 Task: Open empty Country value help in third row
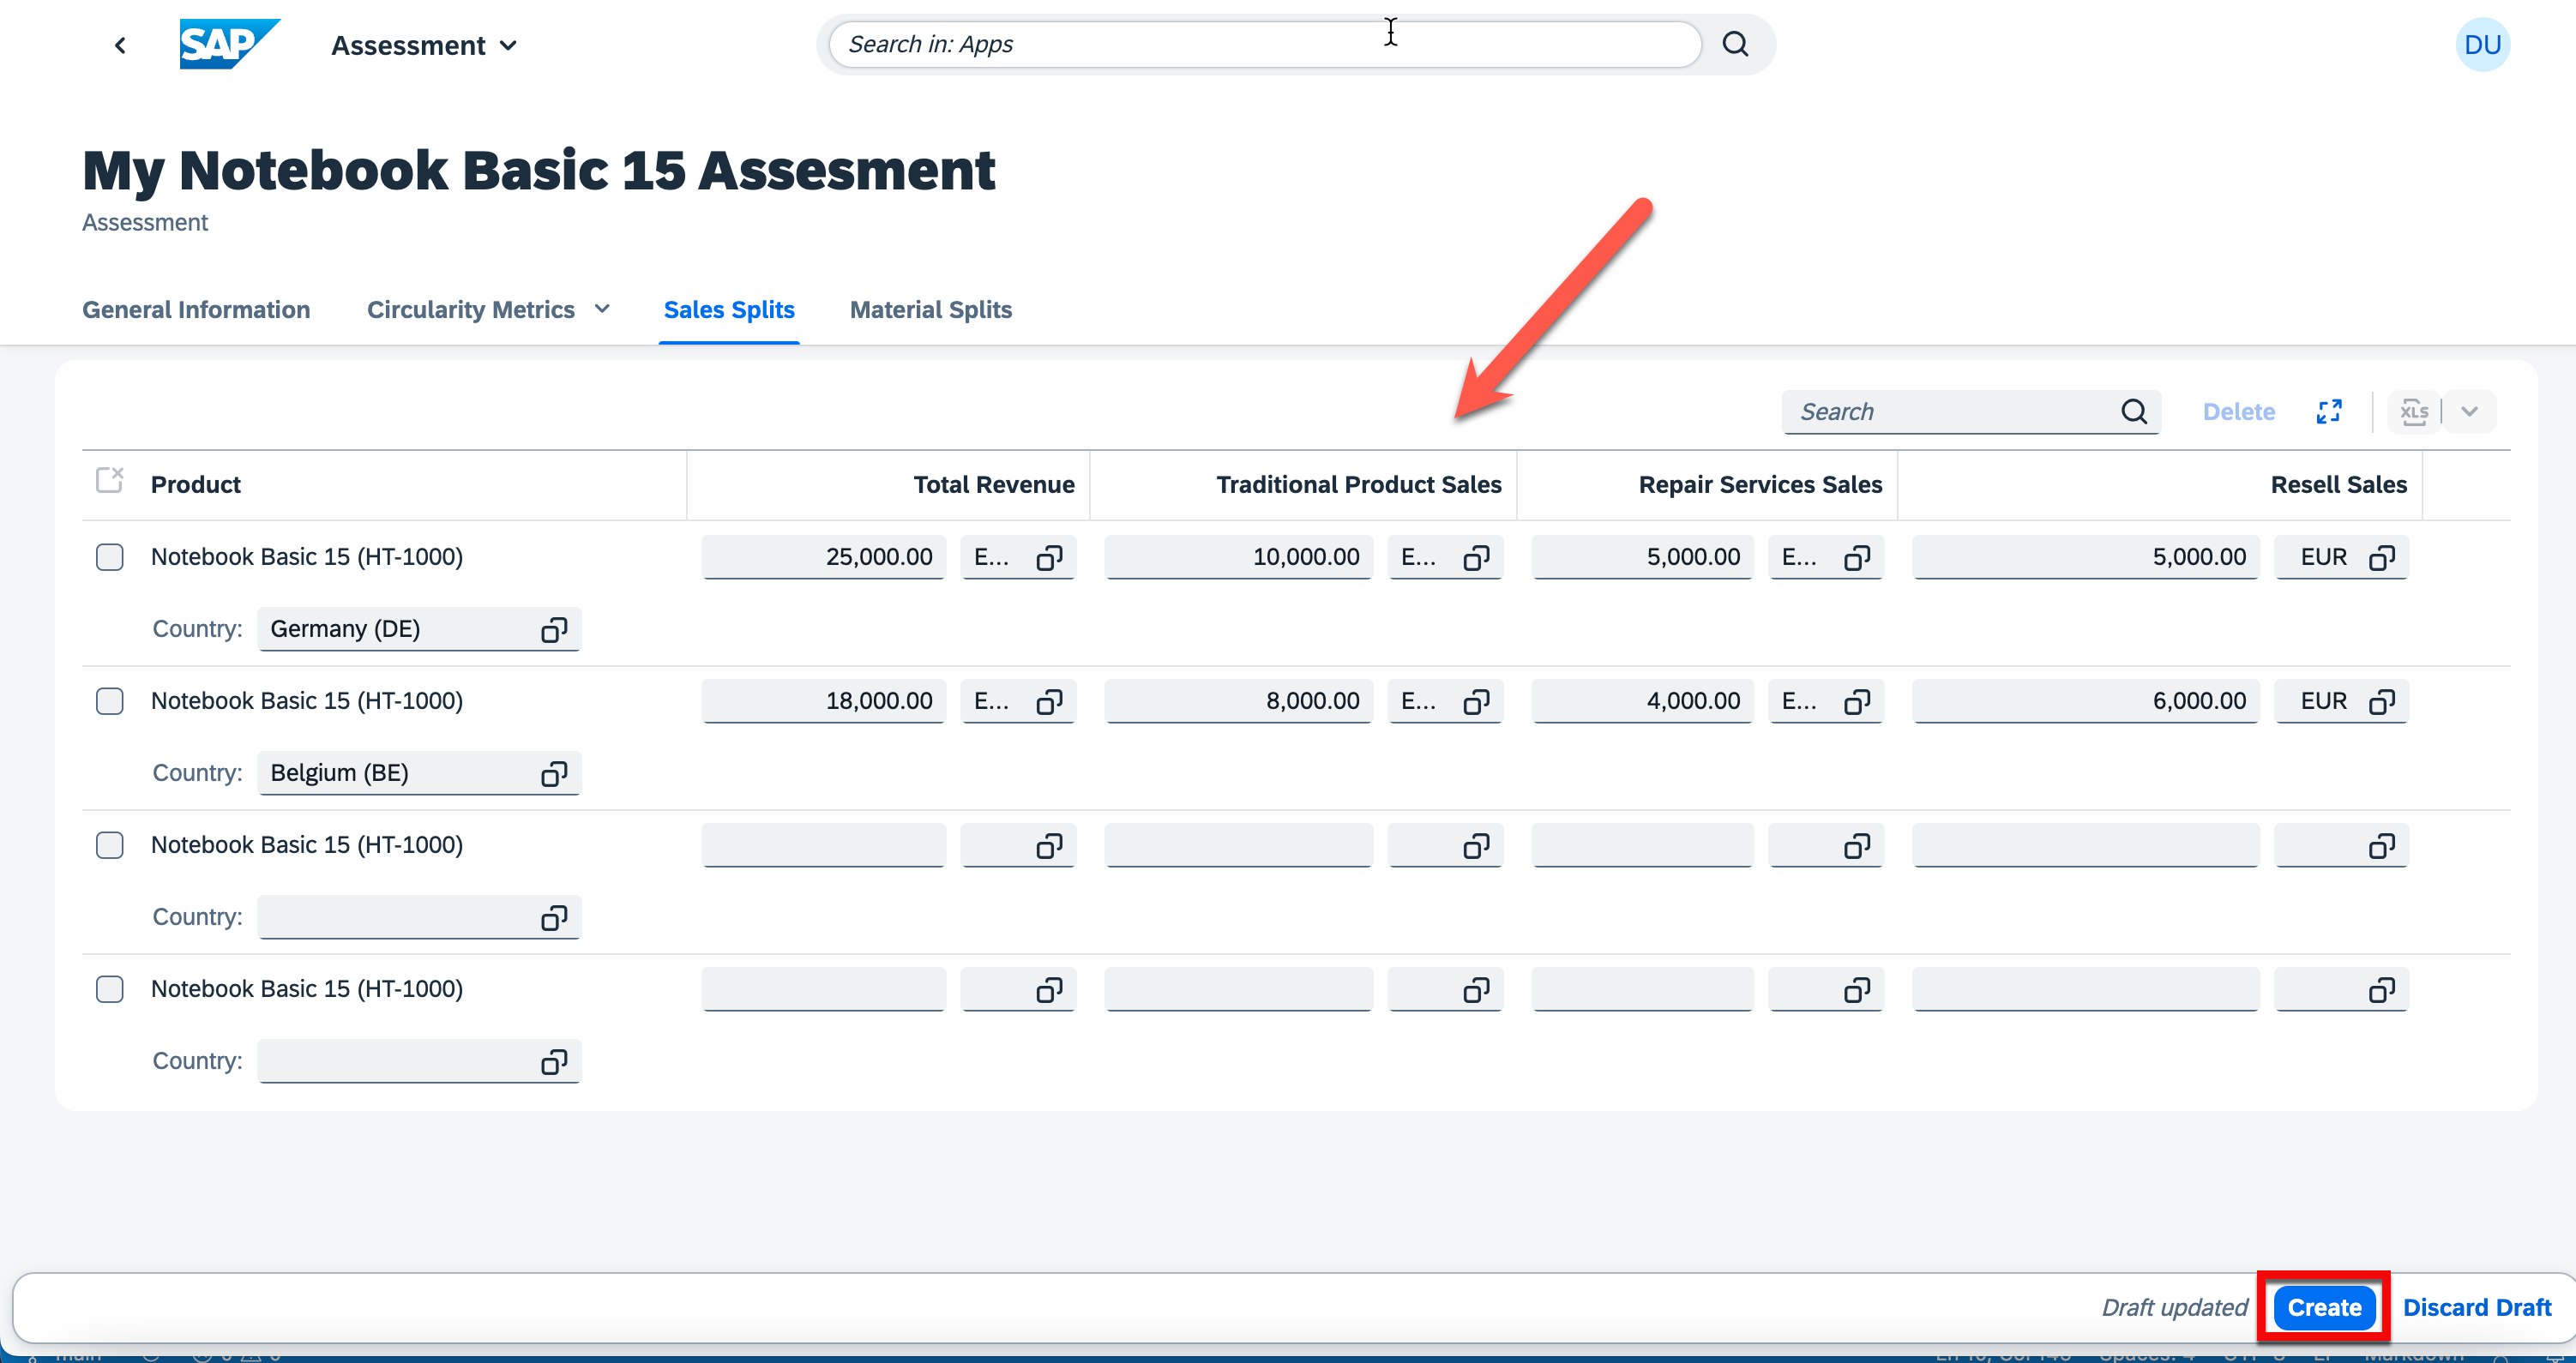554,918
